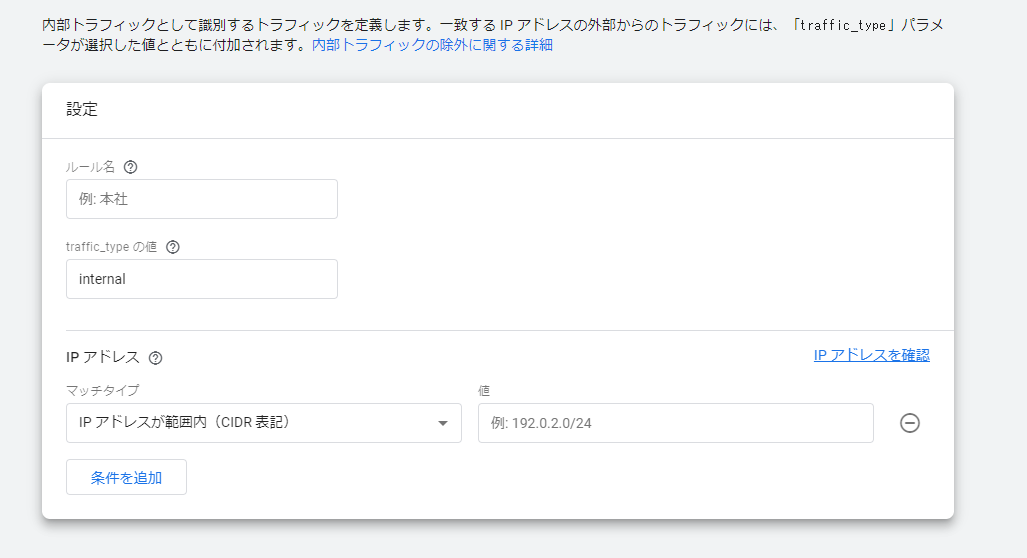This screenshot has width=1027, height=558.
Task: Click the ルール名 label text
Action: pos(90,167)
